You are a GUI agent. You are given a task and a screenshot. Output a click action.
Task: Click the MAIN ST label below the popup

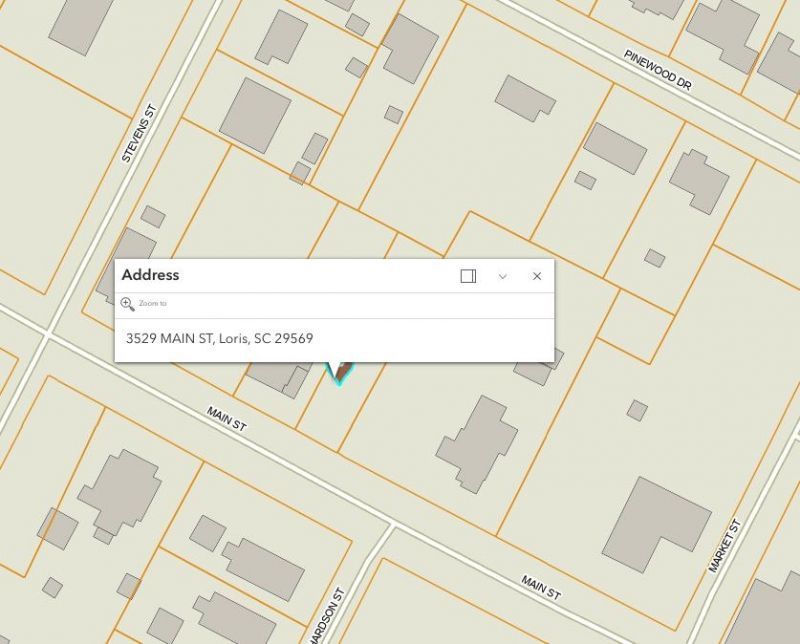click(x=227, y=418)
